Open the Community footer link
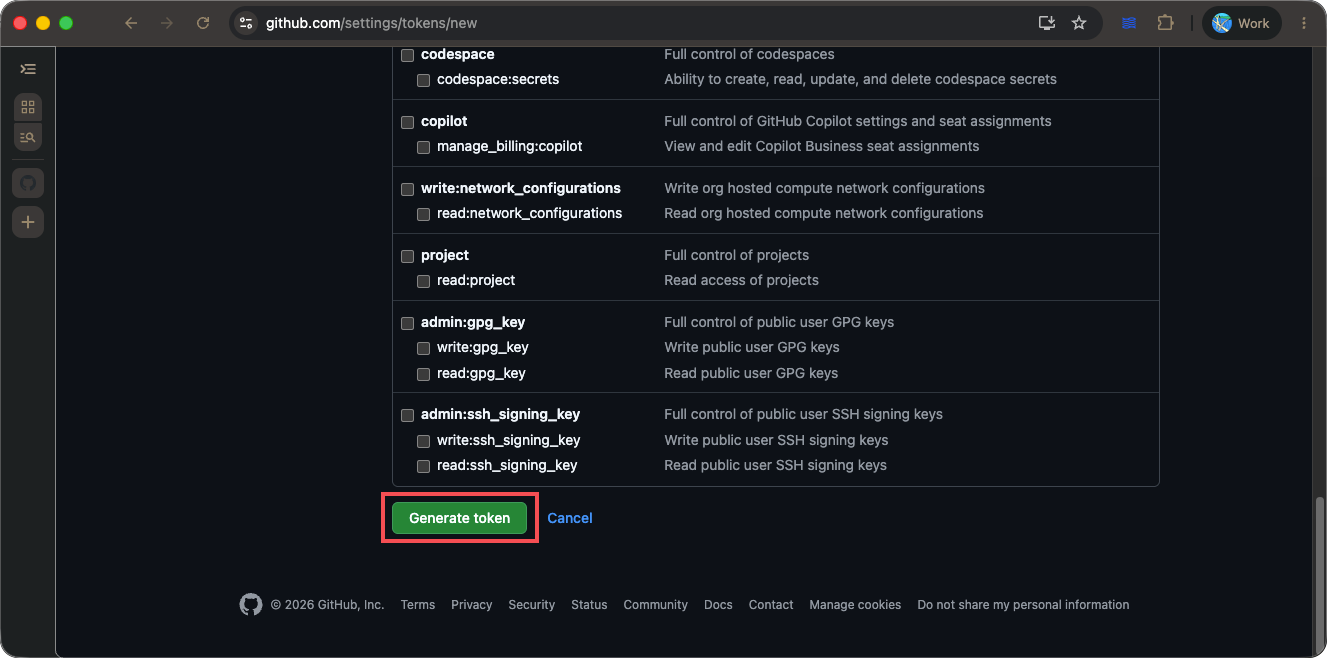Viewport: 1327px width, 658px height. (x=656, y=605)
